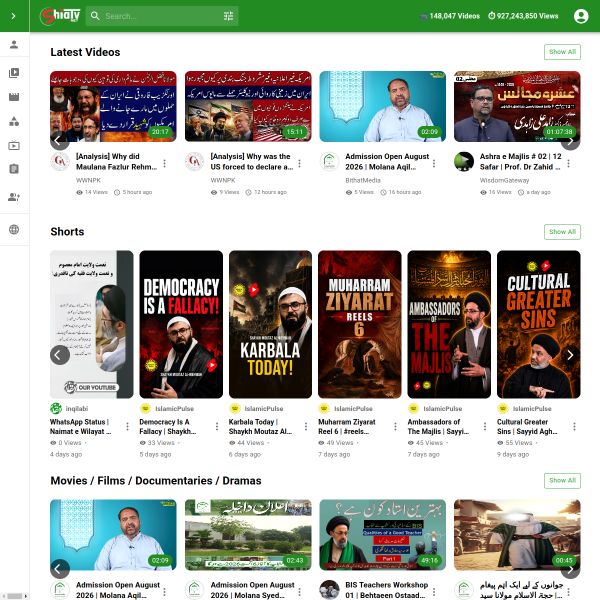Show all Shorts

[562, 232]
